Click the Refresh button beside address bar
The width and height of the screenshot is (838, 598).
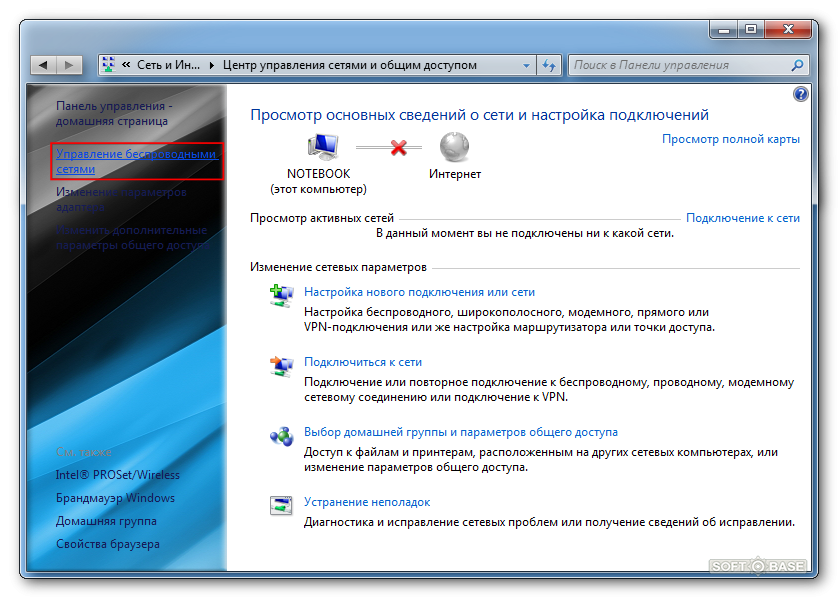(549, 65)
